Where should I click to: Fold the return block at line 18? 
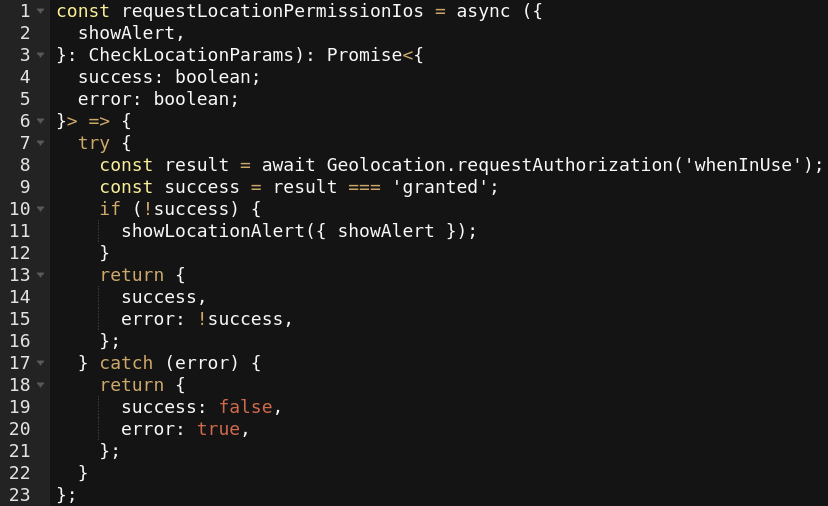[41, 385]
